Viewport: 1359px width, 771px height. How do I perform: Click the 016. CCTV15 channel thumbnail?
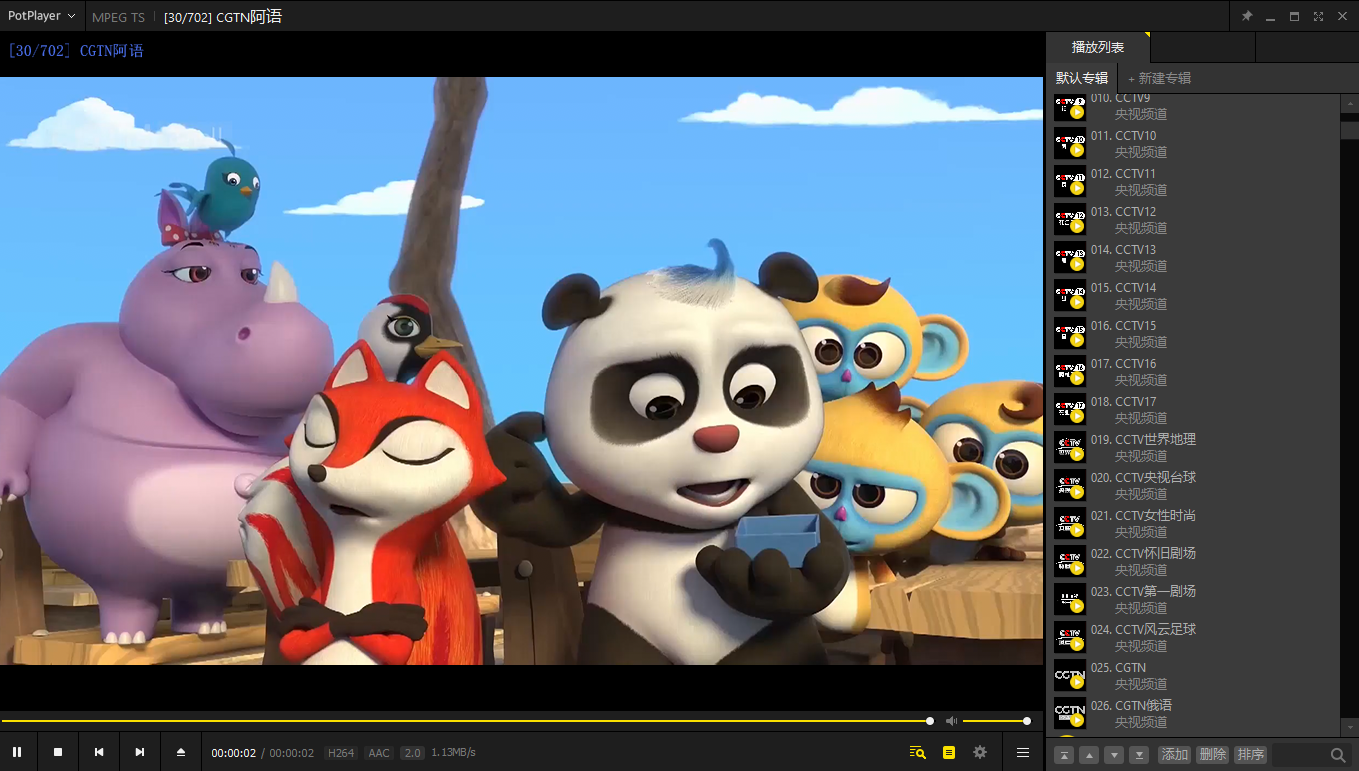1070,334
